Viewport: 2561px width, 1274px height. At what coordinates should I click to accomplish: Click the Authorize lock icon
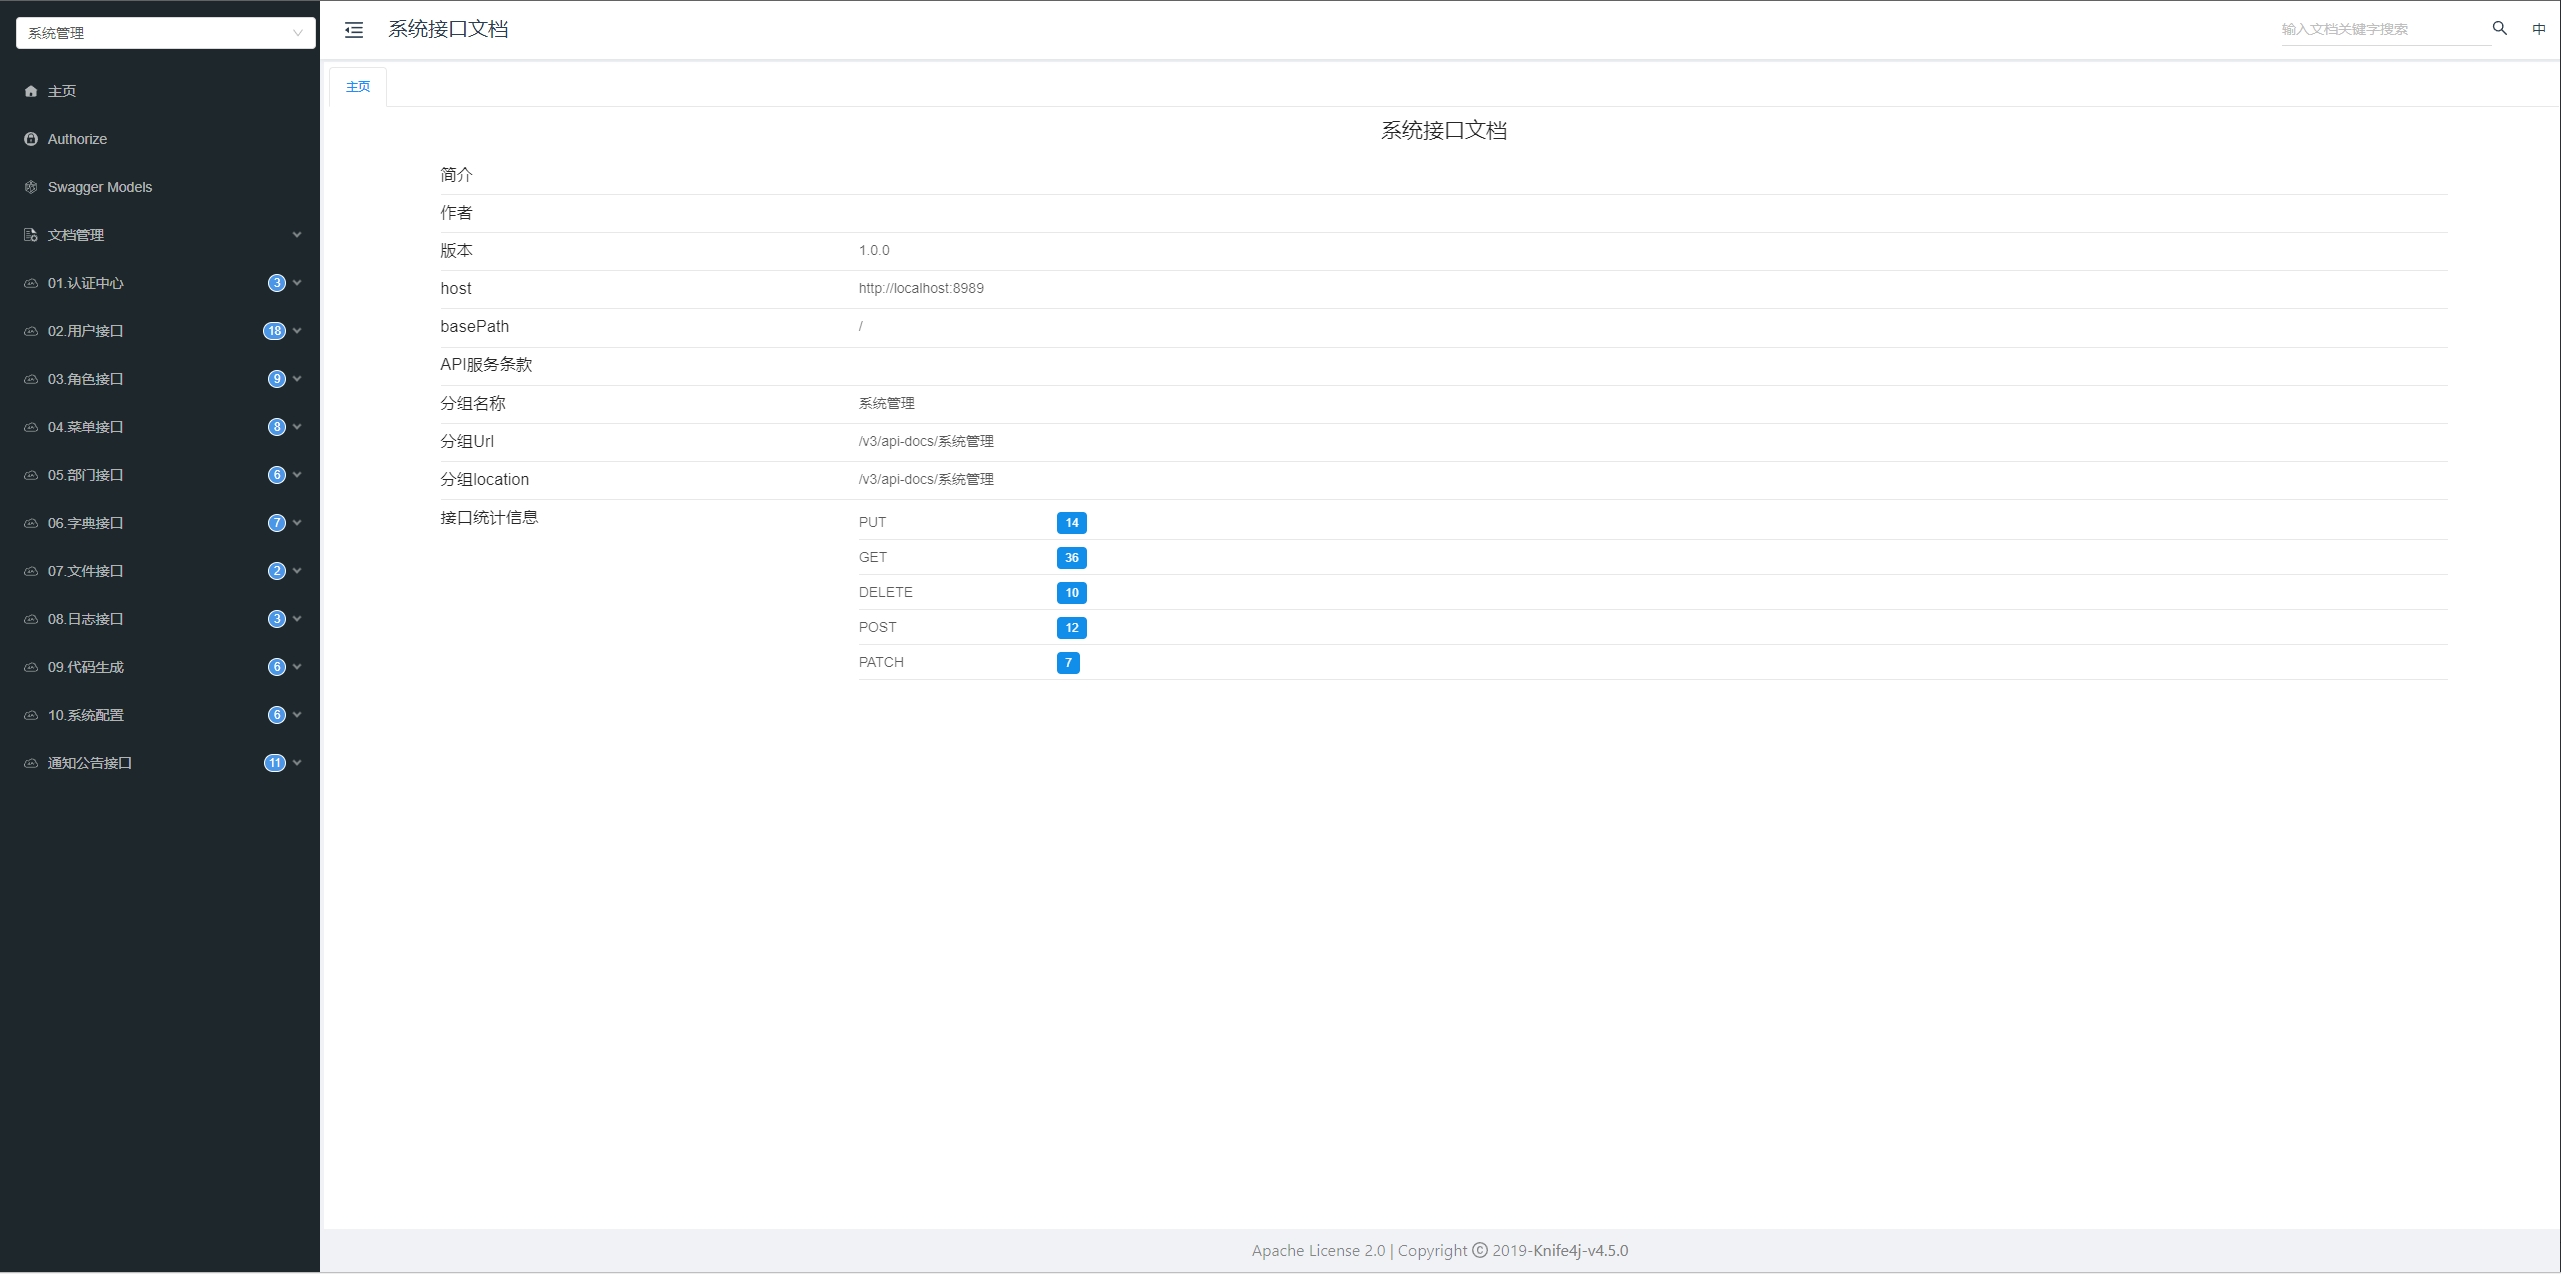click(31, 139)
